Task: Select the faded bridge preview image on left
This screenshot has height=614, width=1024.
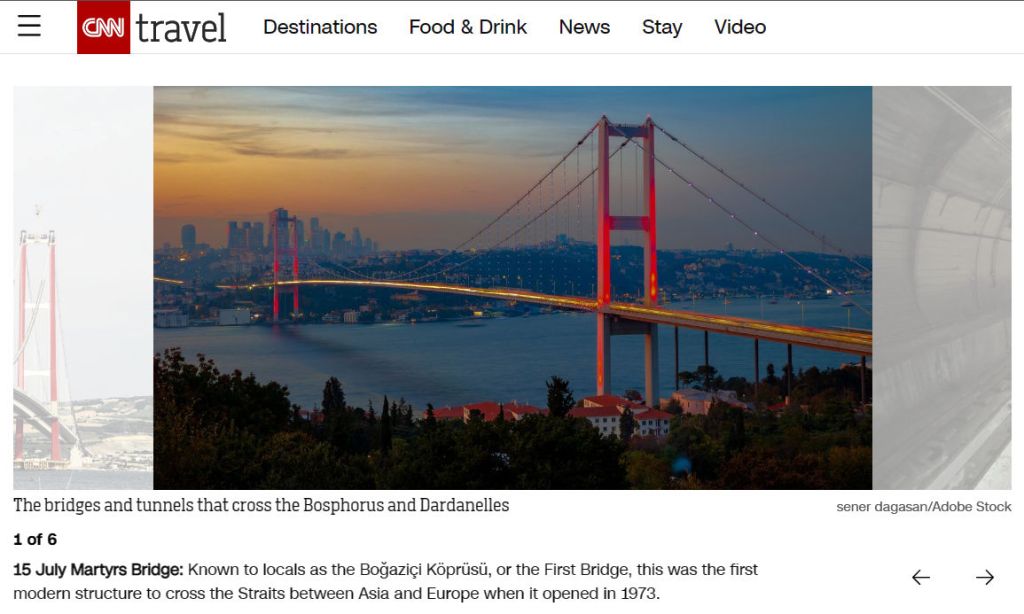Action: (83, 287)
